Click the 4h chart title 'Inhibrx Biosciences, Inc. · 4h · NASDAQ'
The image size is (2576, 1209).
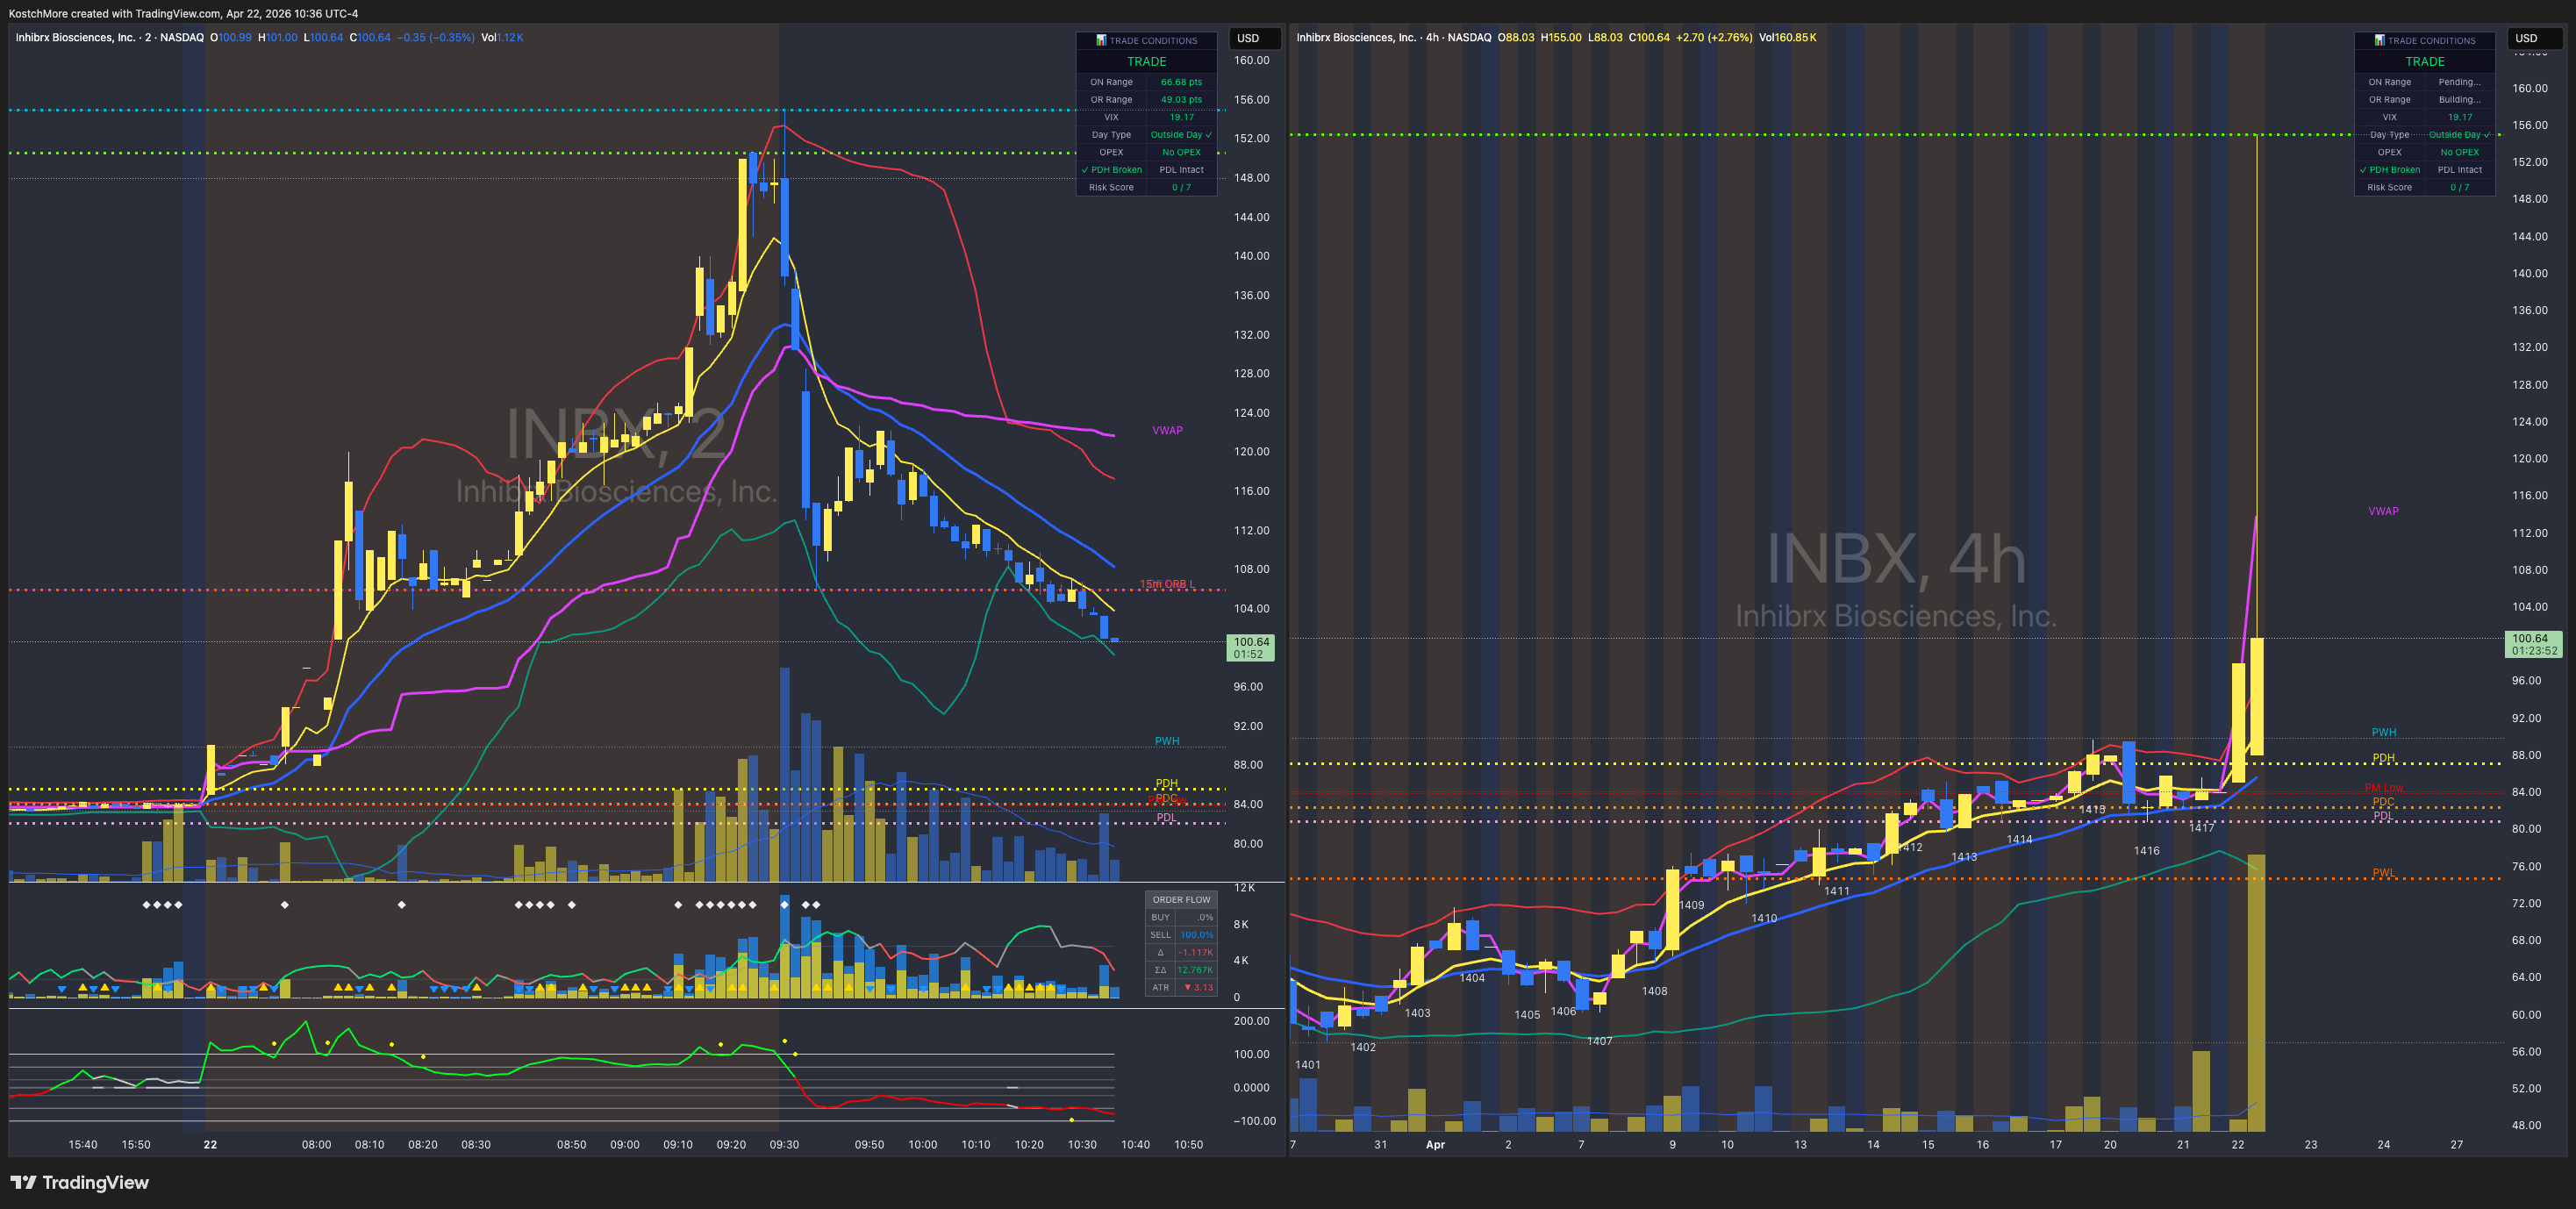[x=1393, y=37]
